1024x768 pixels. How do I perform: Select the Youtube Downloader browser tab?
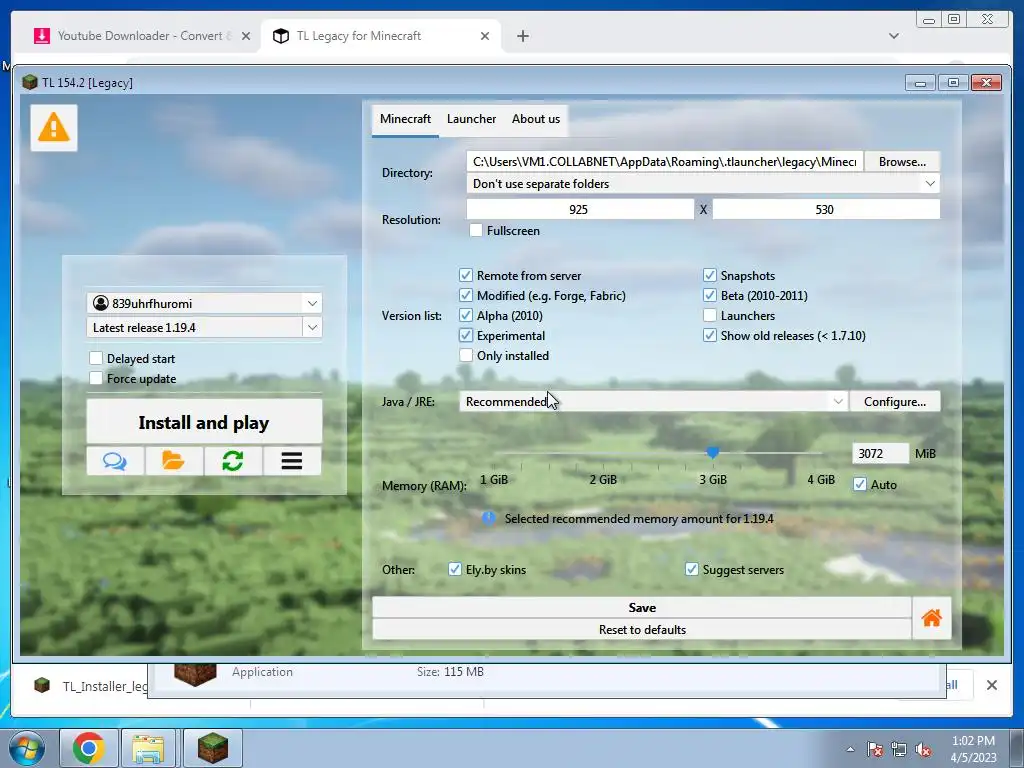tap(142, 36)
